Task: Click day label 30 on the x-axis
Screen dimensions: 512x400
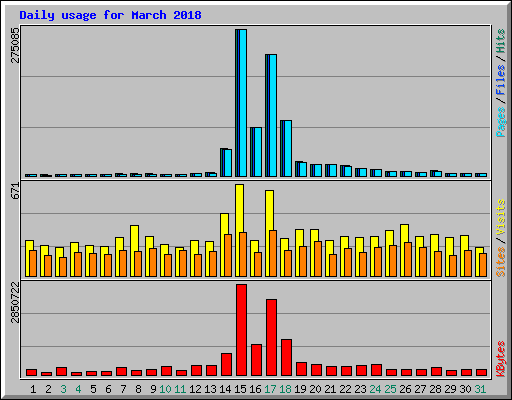Action: (x=465, y=389)
